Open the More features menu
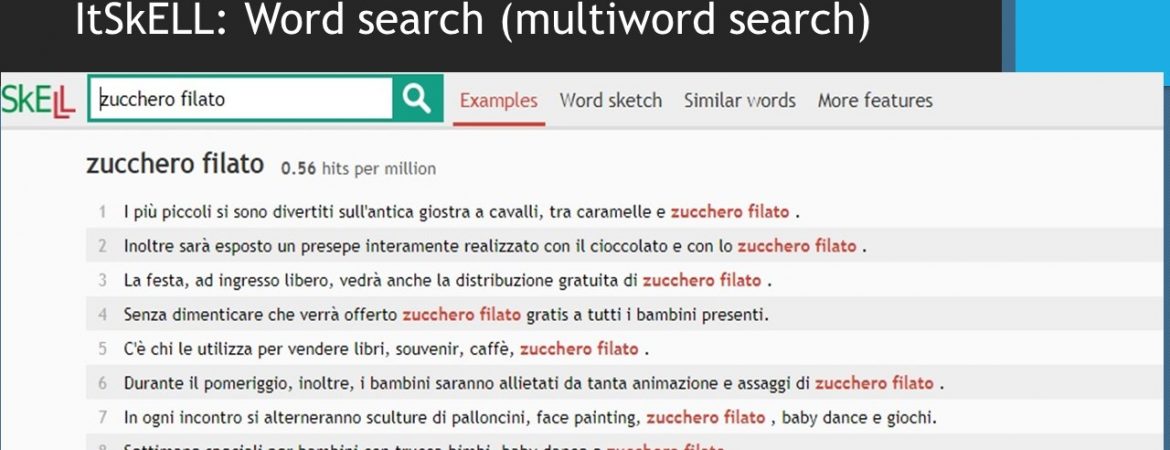 [x=874, y=100]
